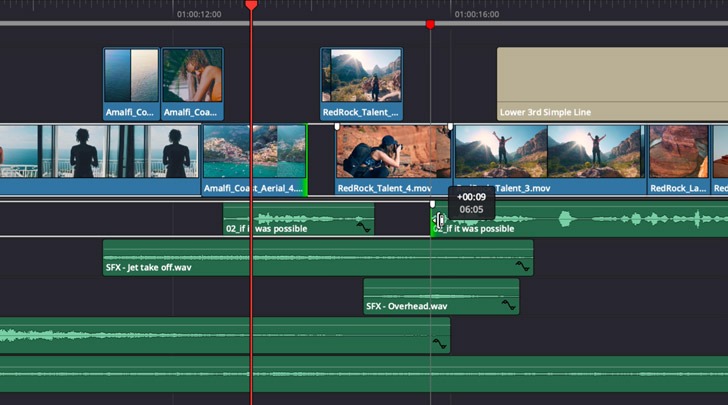
Task: Click the RedRock_Talent_3.mov clip with raised arms
Action: (x=548, y=155)
